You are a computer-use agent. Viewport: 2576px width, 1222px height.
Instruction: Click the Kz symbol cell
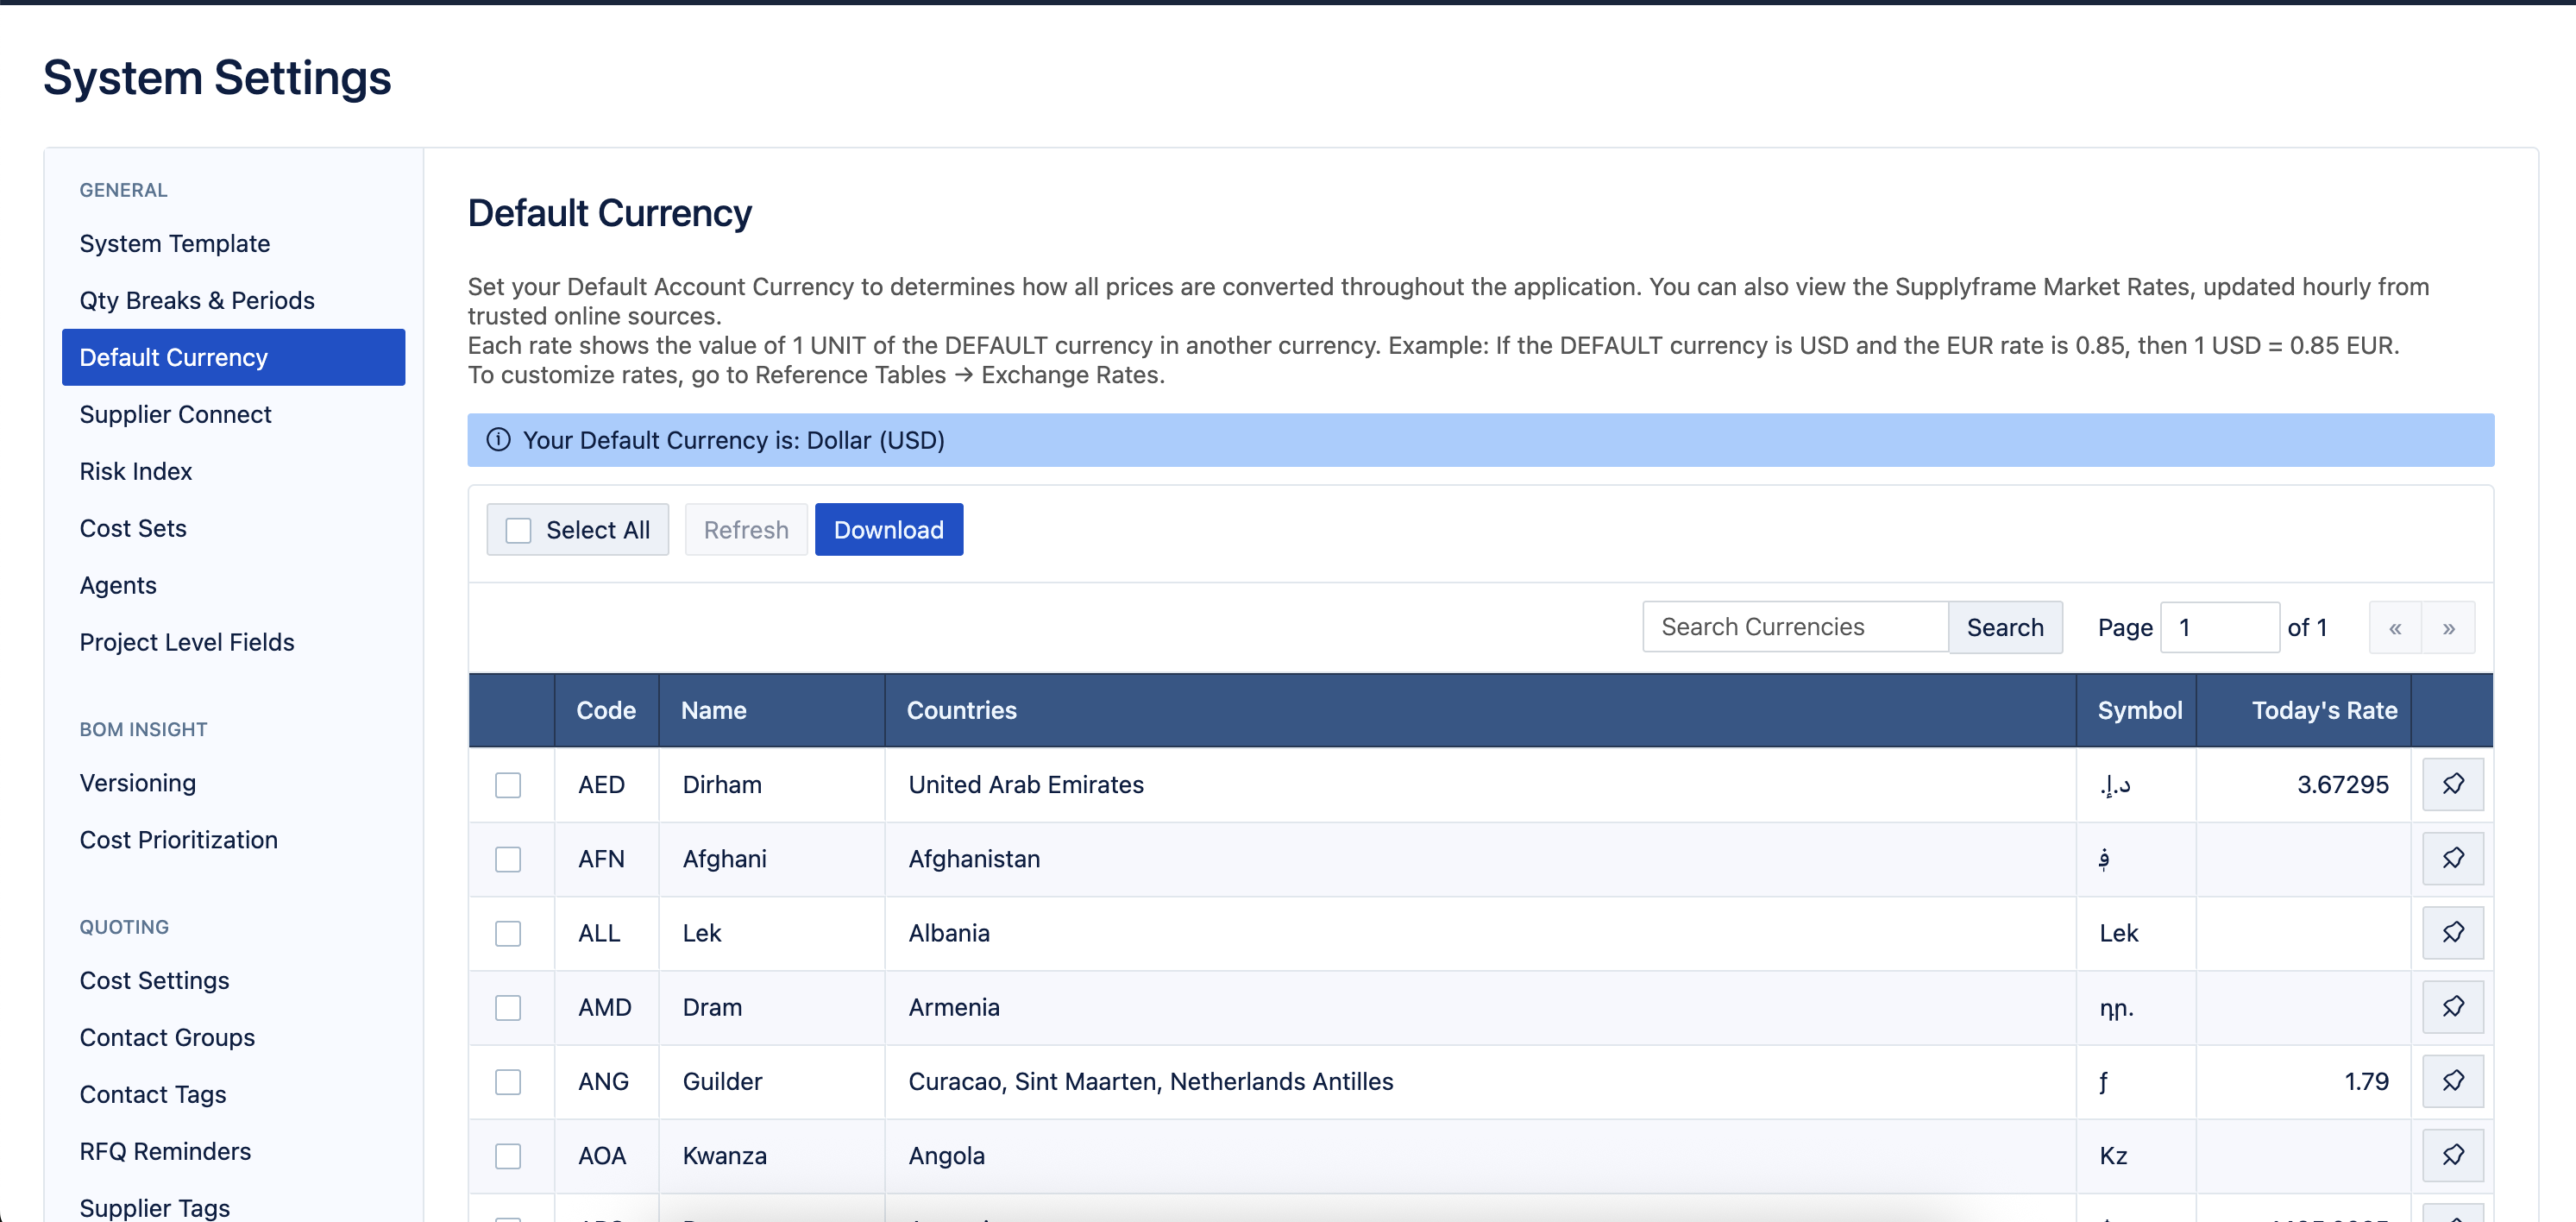point(2136,1156)
